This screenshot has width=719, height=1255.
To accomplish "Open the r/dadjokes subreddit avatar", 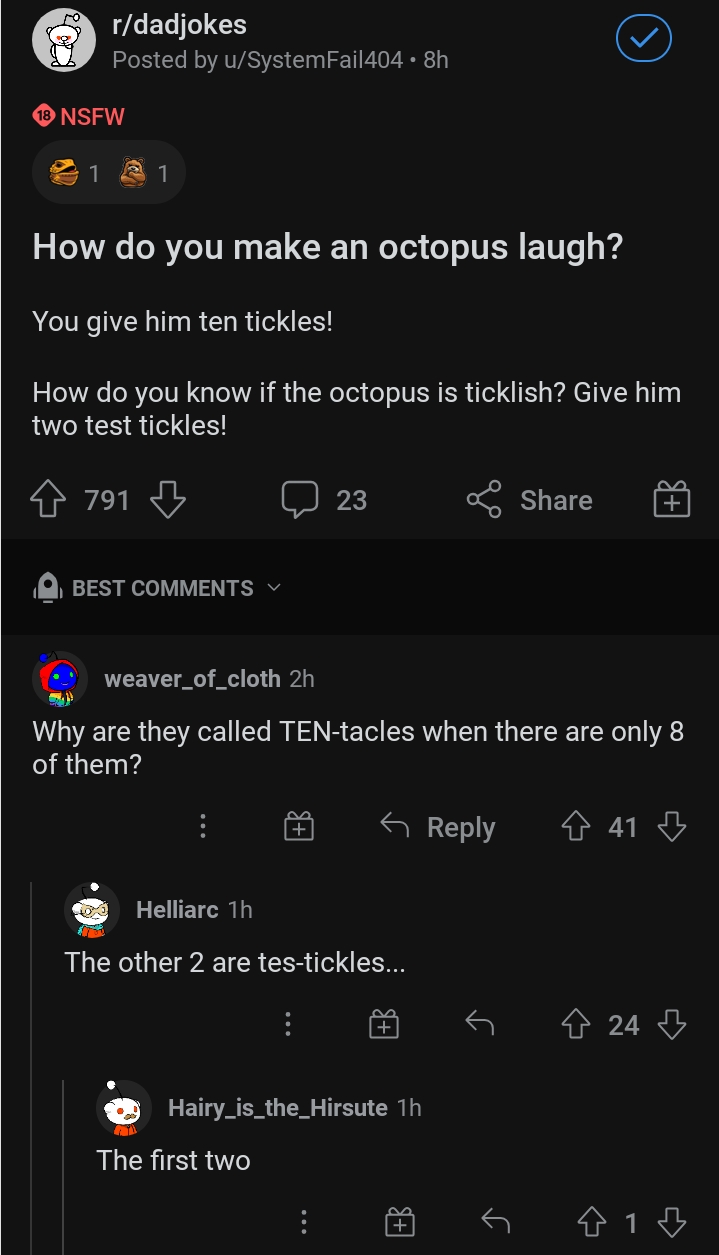I will click(x=63, y=40).
